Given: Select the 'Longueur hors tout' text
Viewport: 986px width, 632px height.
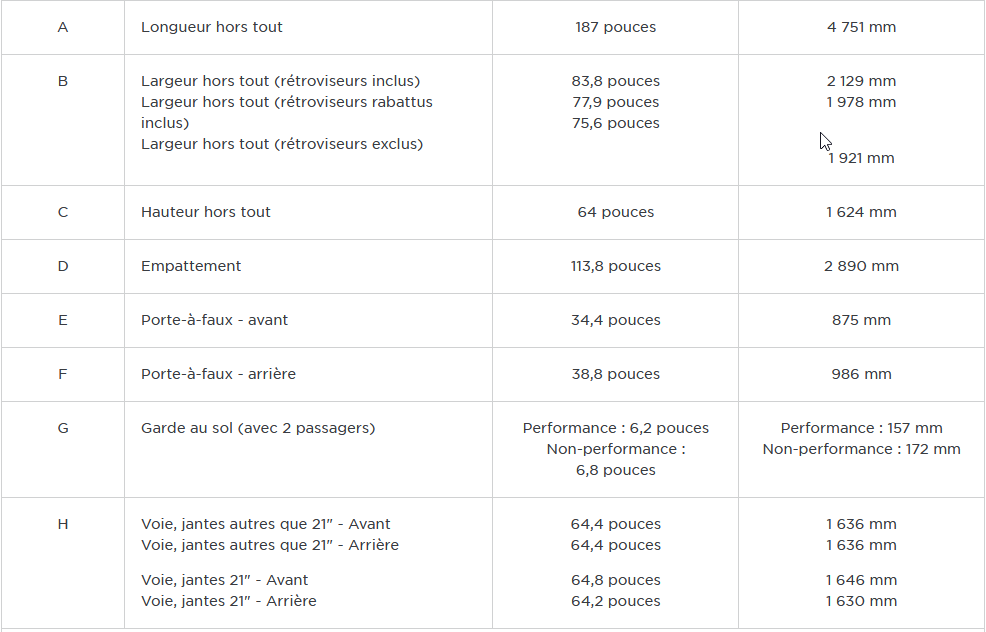Looking at the screenshot, I should 212,27.
